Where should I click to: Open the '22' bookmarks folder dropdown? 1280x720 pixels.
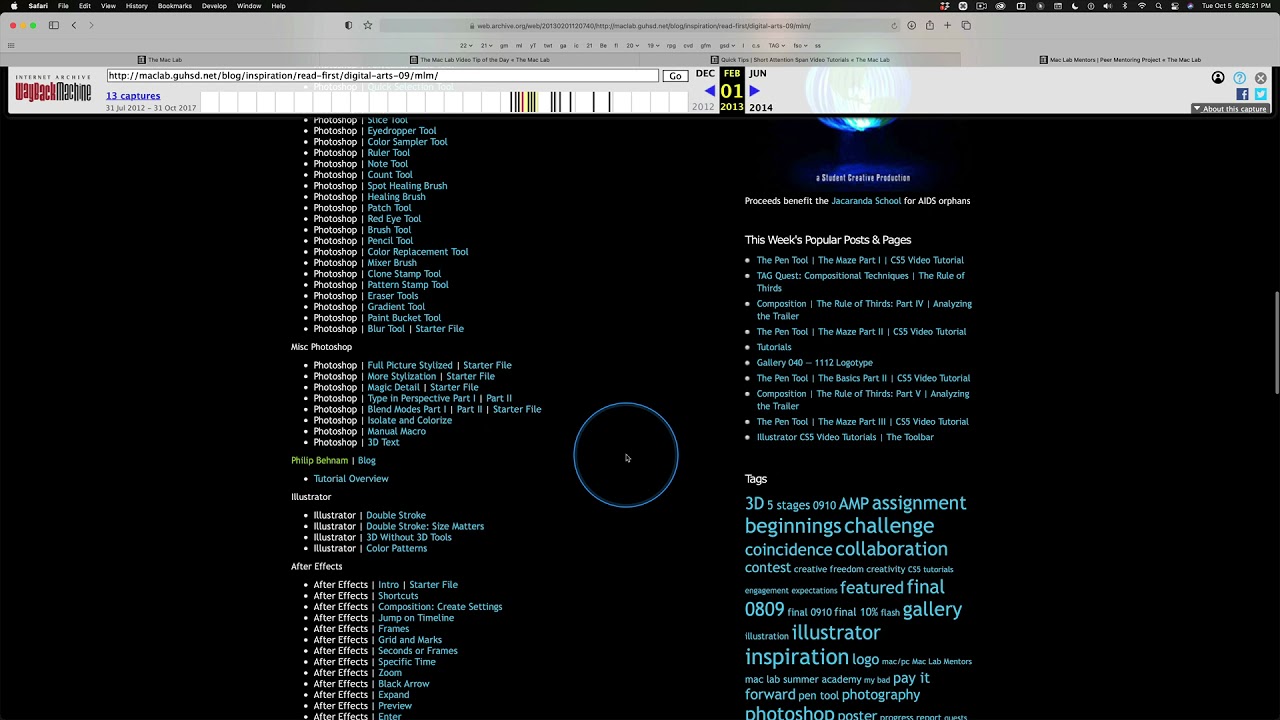[x=466, y=45]
